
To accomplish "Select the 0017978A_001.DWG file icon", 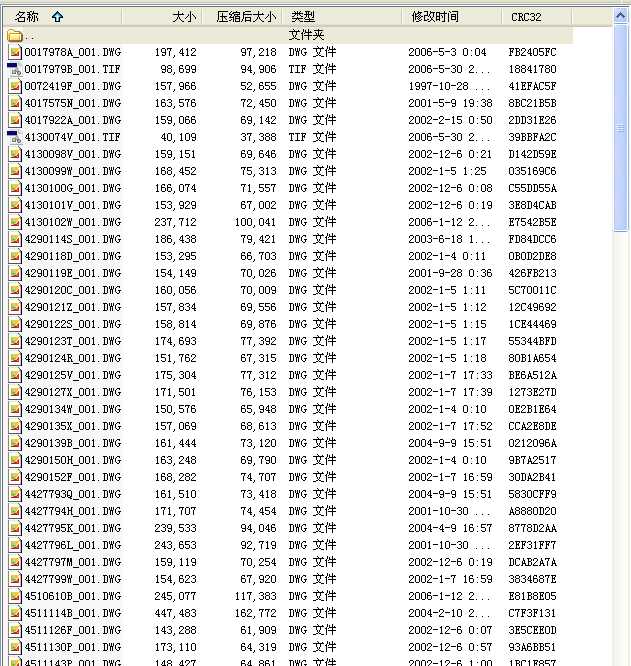I will 15,52.
